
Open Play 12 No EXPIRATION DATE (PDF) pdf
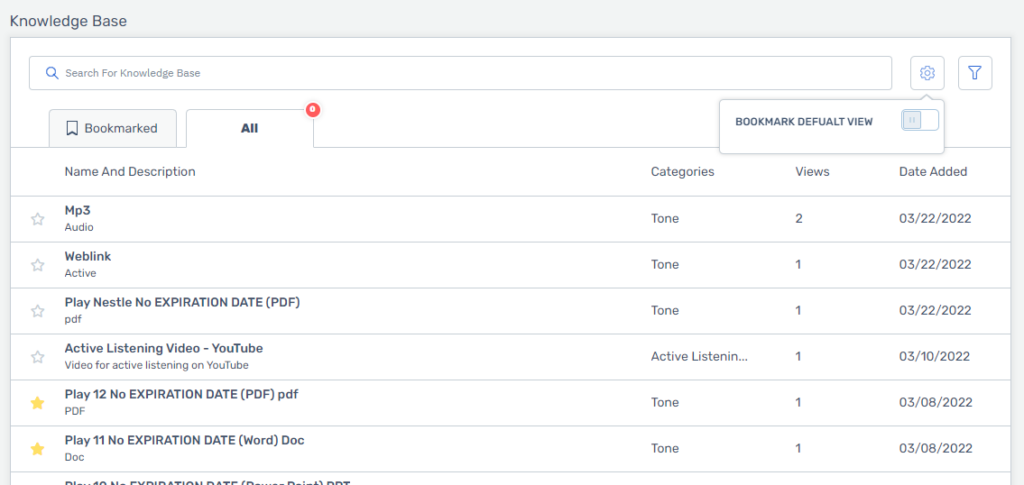[182, 394]
